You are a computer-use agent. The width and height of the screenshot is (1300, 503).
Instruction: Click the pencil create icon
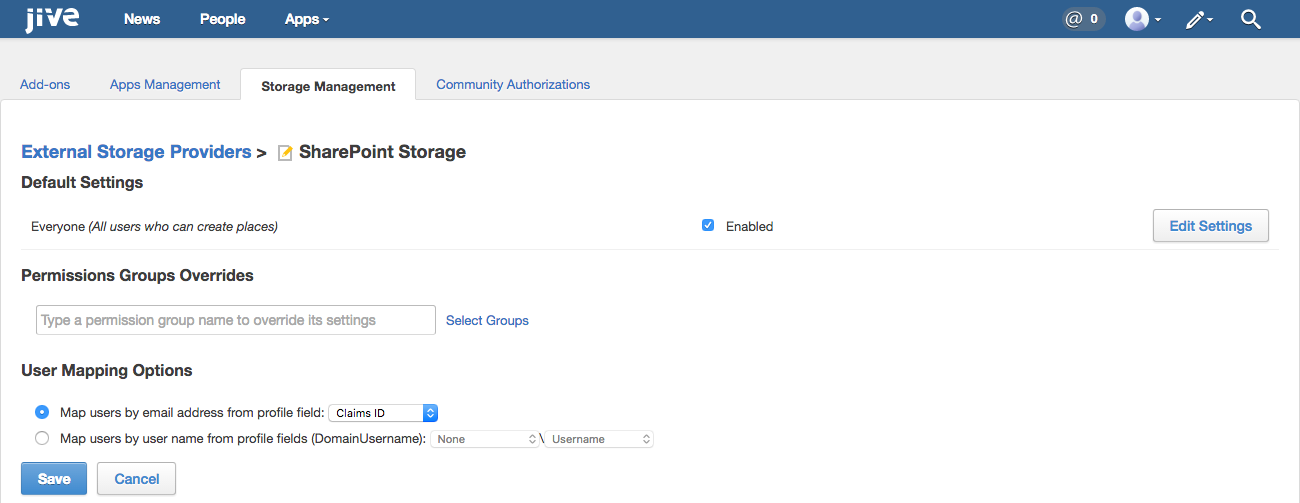click(1199, 19)
